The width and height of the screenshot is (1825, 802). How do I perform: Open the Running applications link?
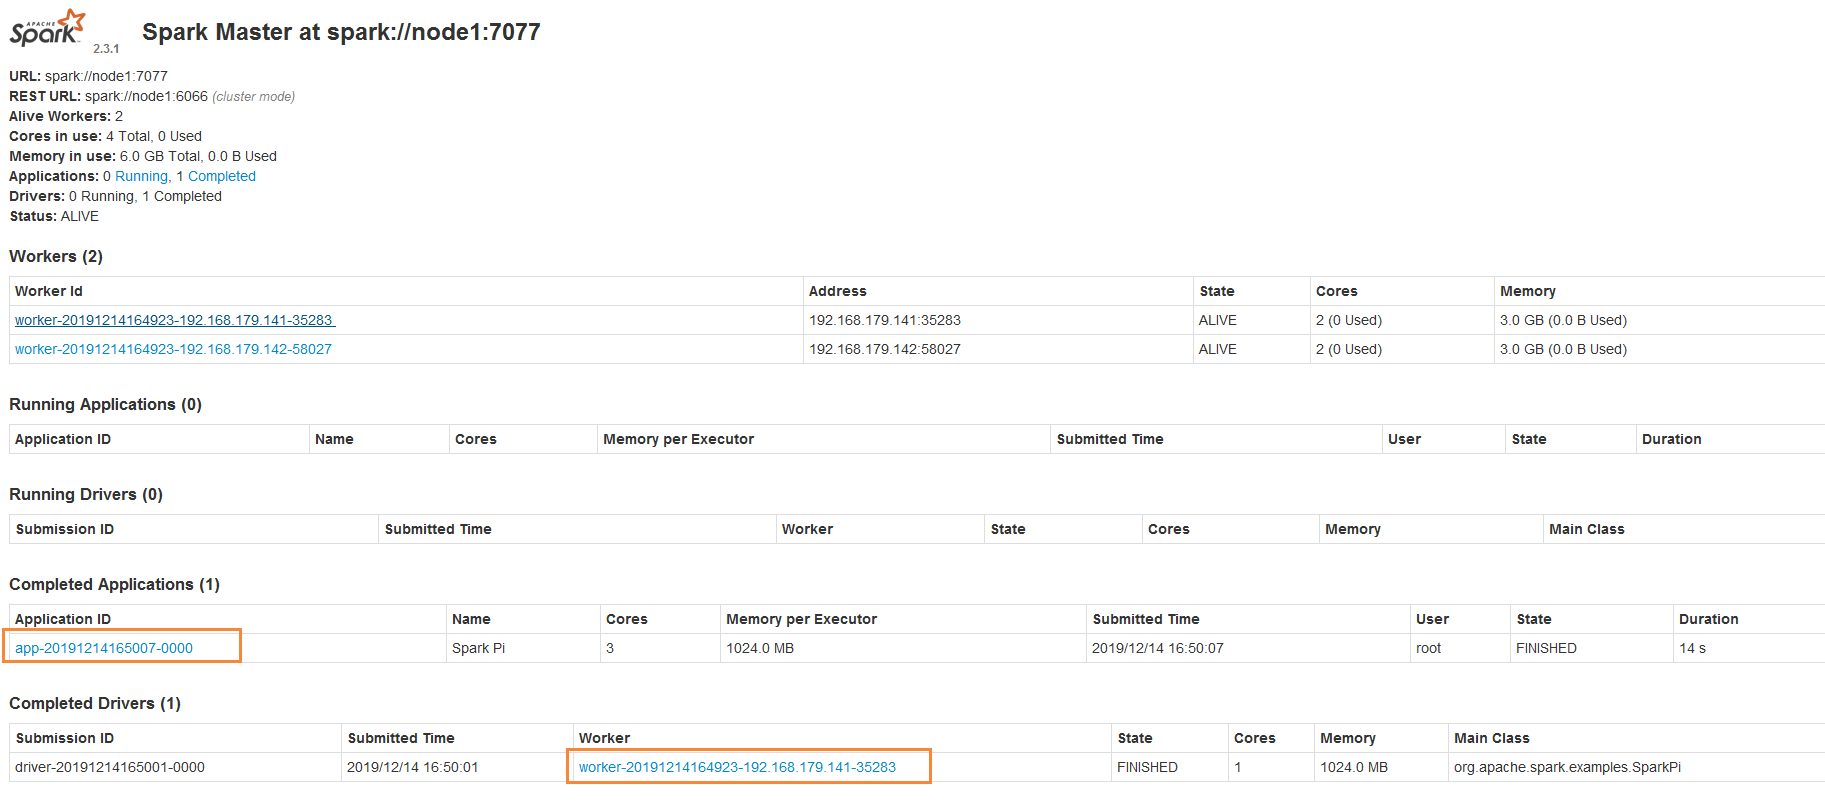point(141,176)
